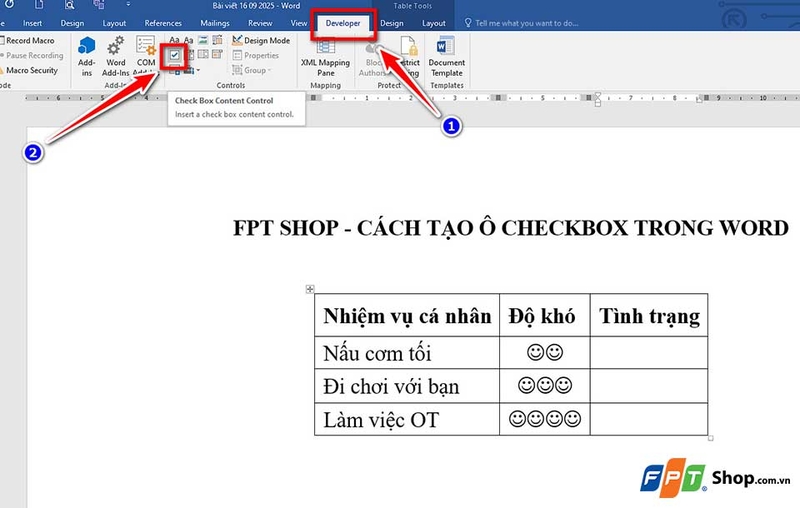Image resolution: width=800 pixels, height=508 pixels.
Task: Open the Mailings tab
Action: click(x=215, y=23)
